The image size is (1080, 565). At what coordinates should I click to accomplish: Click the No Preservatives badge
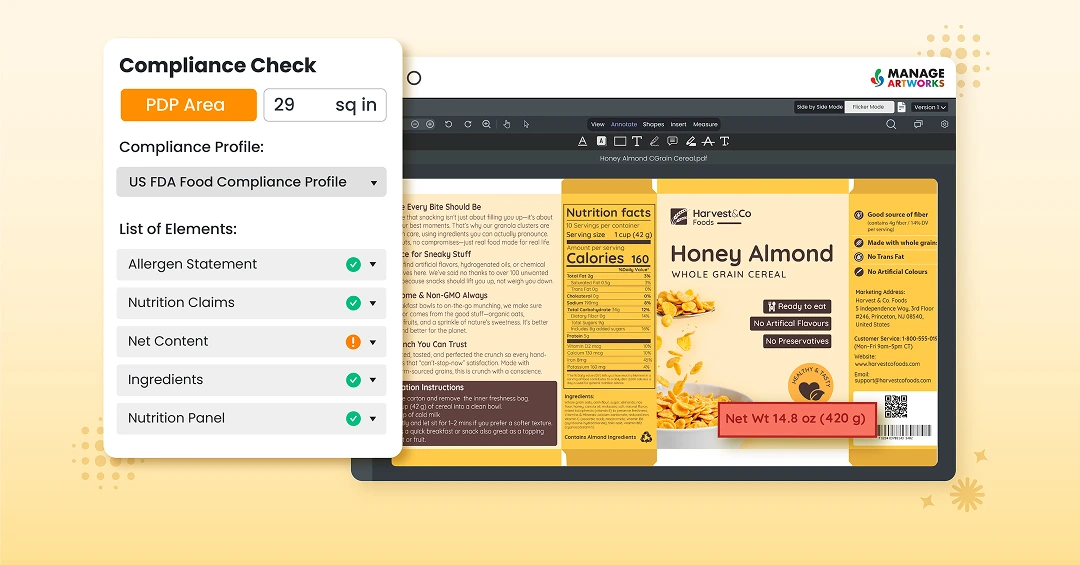coord(797,341)
